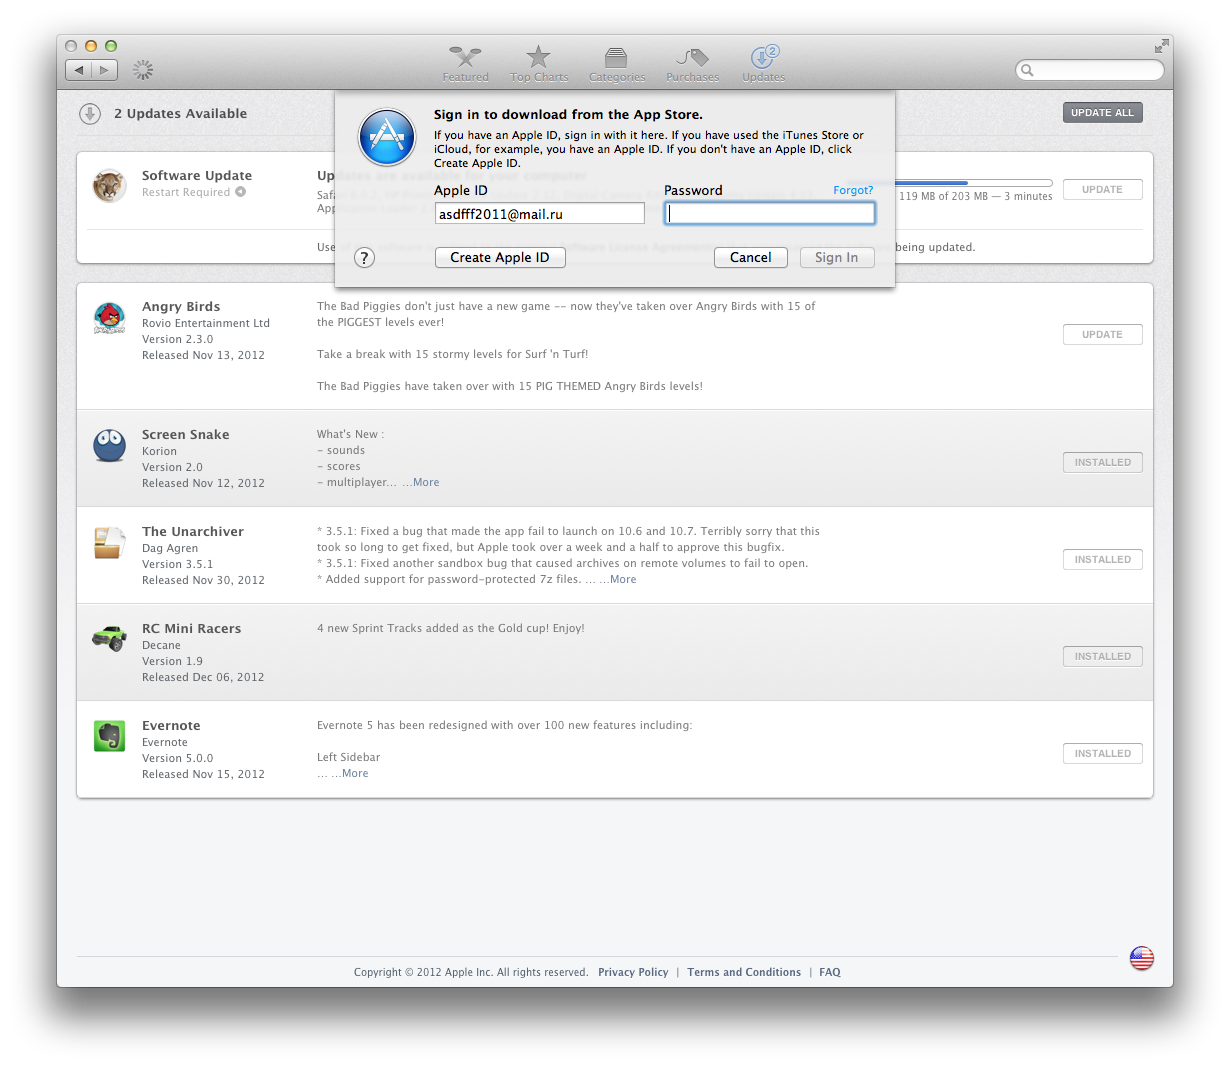Go back with the left arrow button
Screen dimensions: 1230x1066
pyautogui.click(x=79, y=70)
